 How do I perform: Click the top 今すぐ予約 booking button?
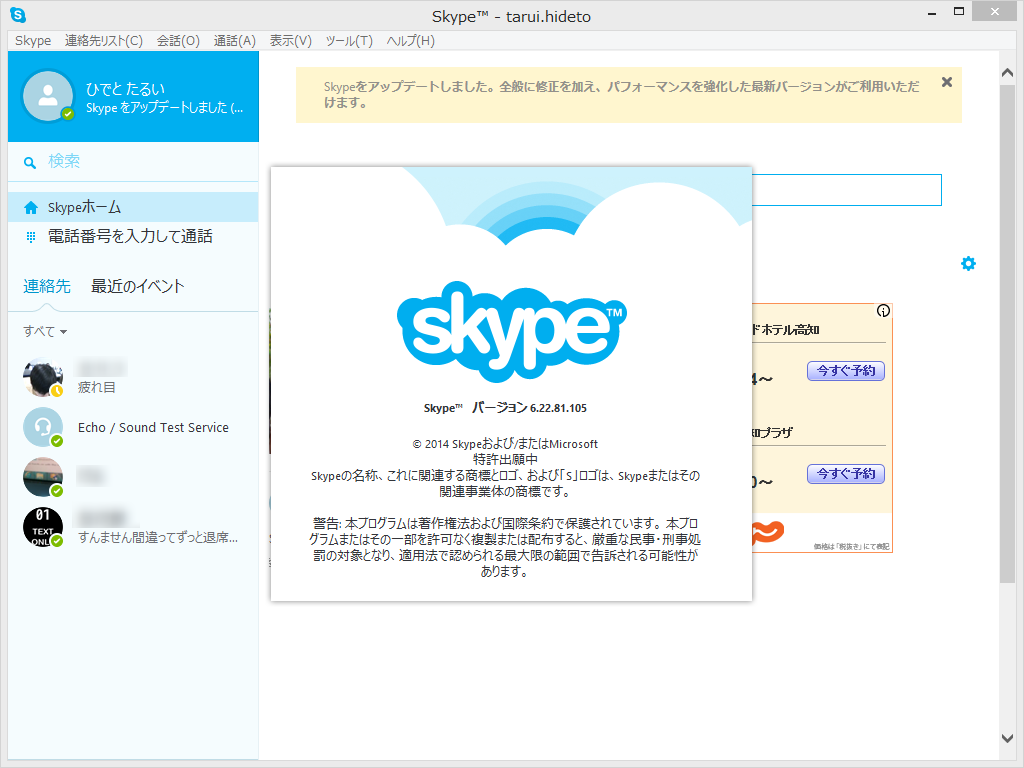845,371
